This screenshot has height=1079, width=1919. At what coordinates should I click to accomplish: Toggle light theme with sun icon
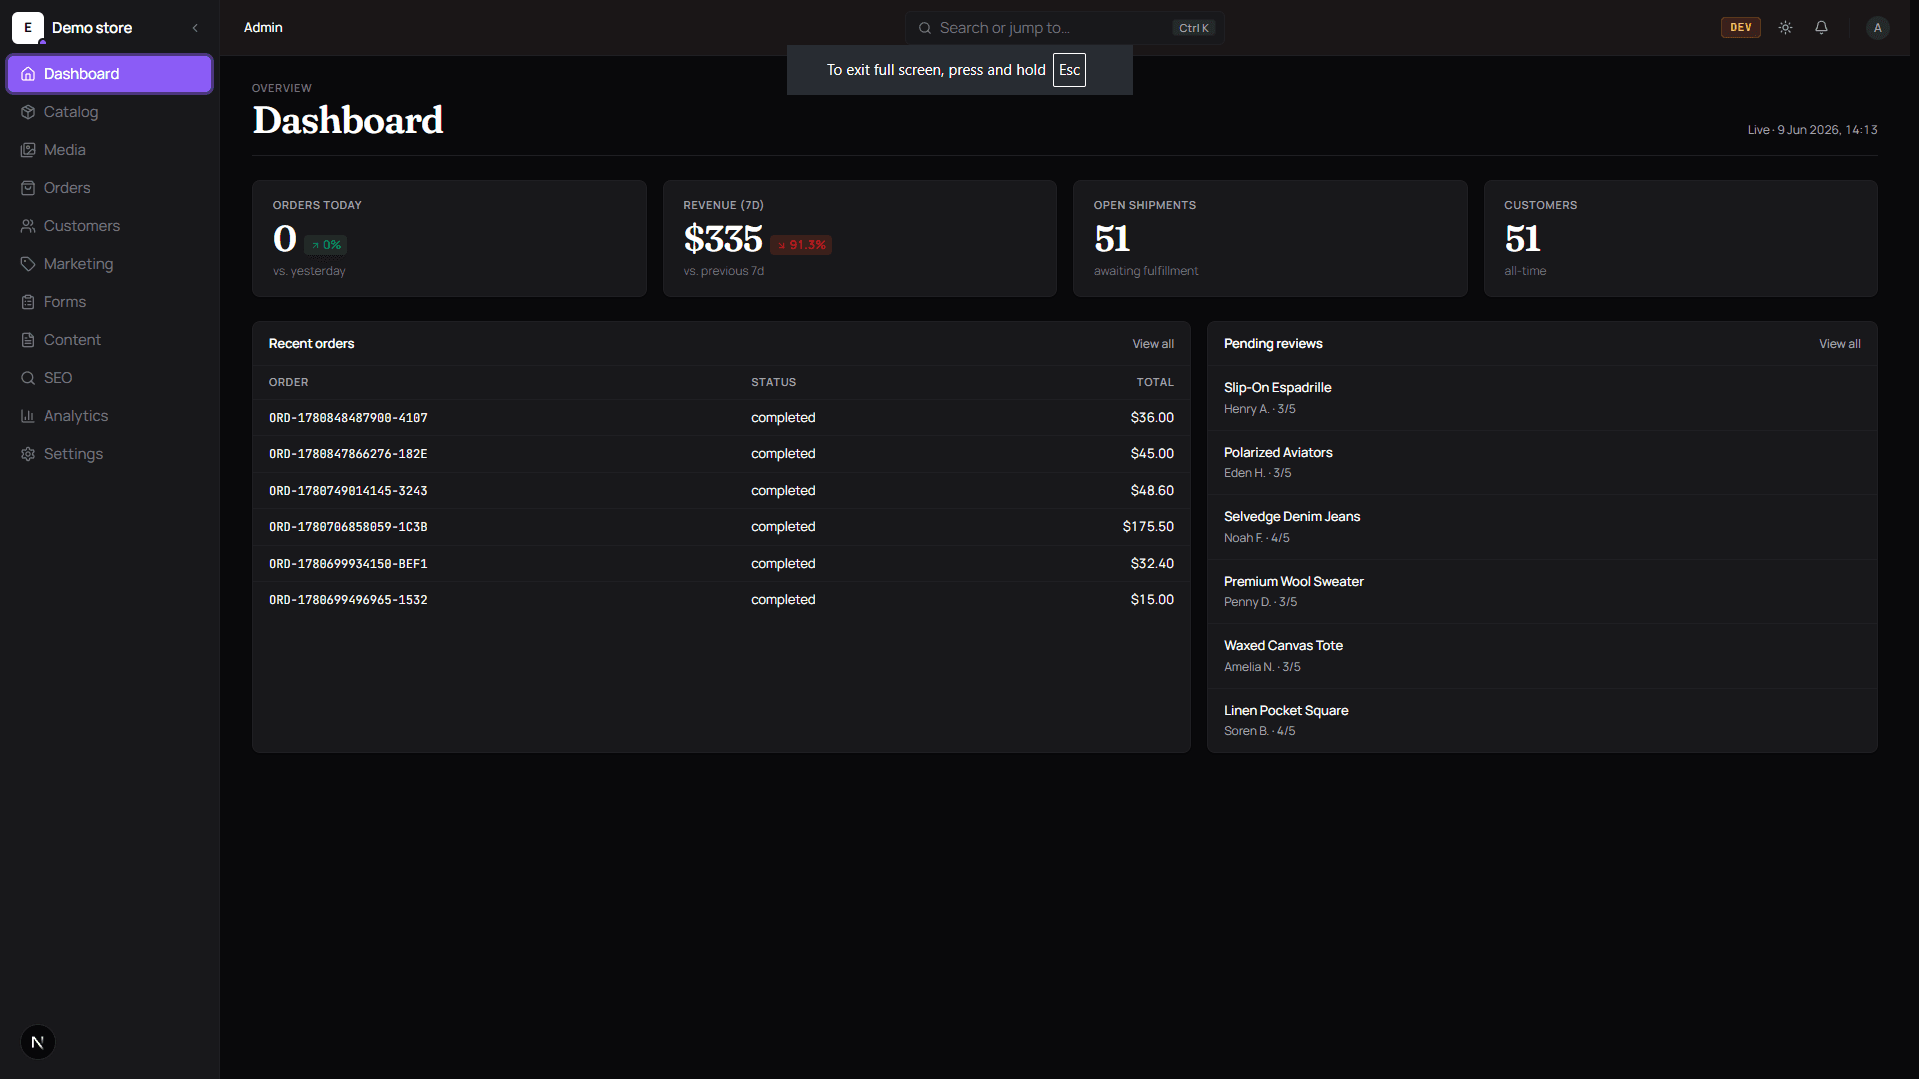click(x=1785, y=28)
